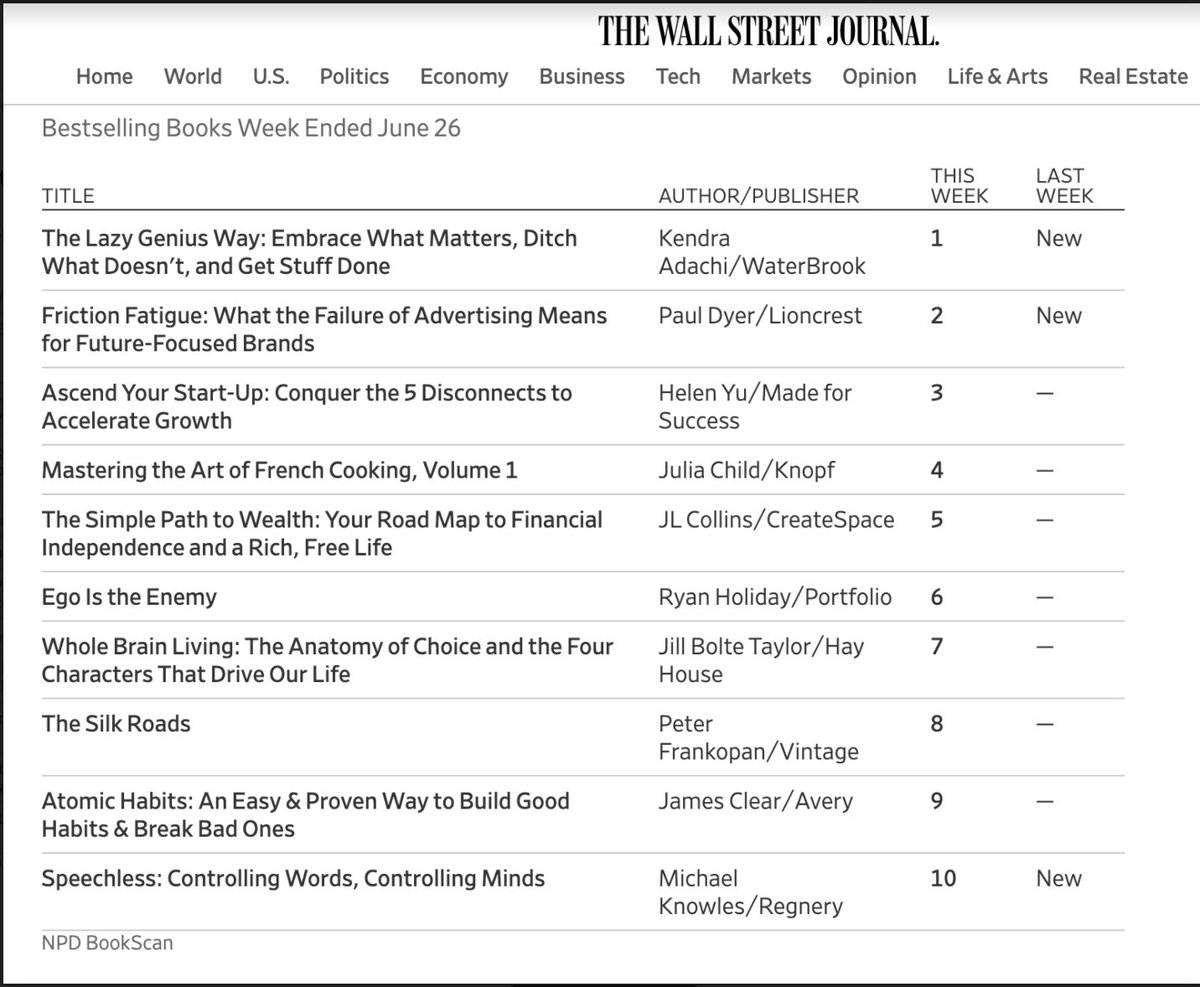Click James Clear/Avery author cell
This screenshot has width=1200, height=987.
[x=755, y=801]
